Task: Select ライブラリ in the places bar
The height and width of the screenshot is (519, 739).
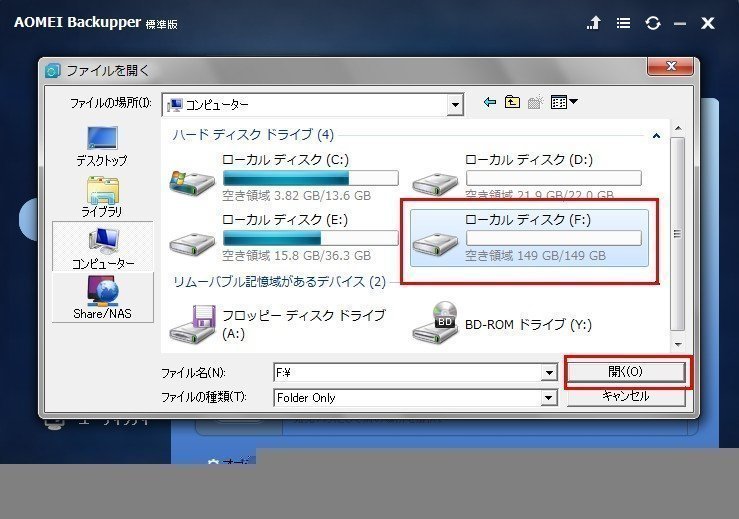Action: pyautogui.click(x=102, y=197)
